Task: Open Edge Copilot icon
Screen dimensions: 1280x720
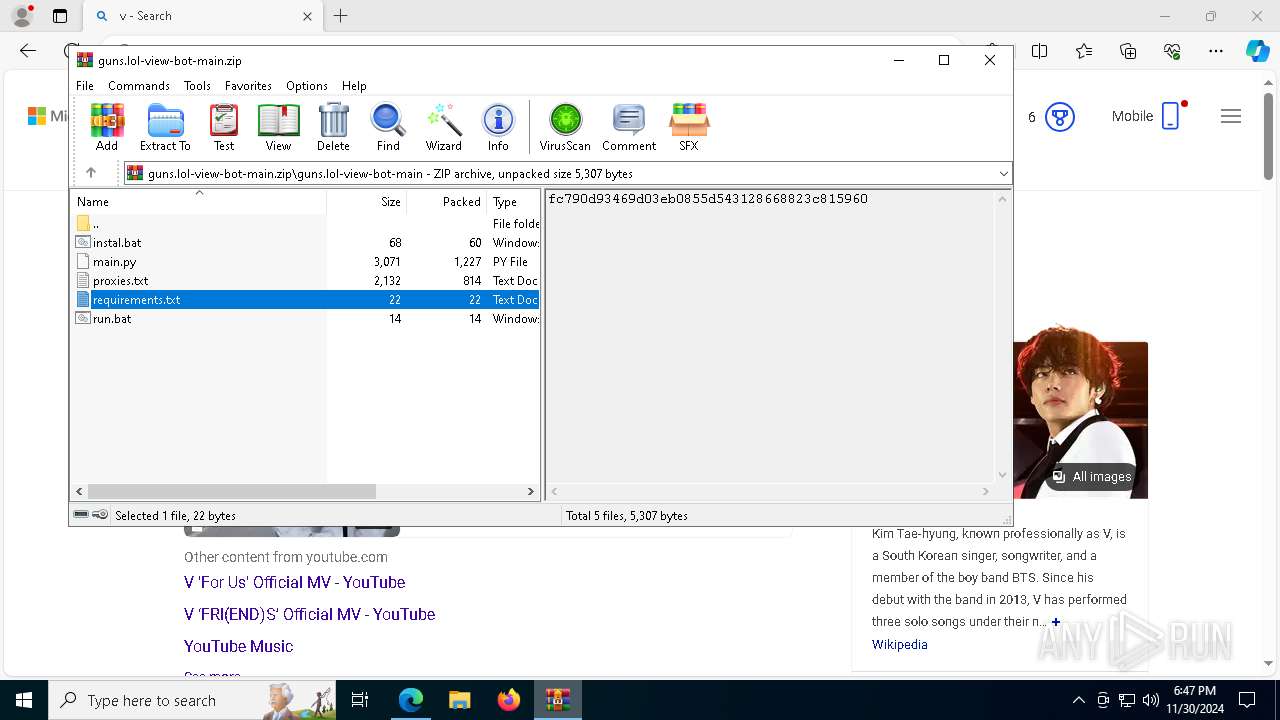Action: pos(1257,51)
